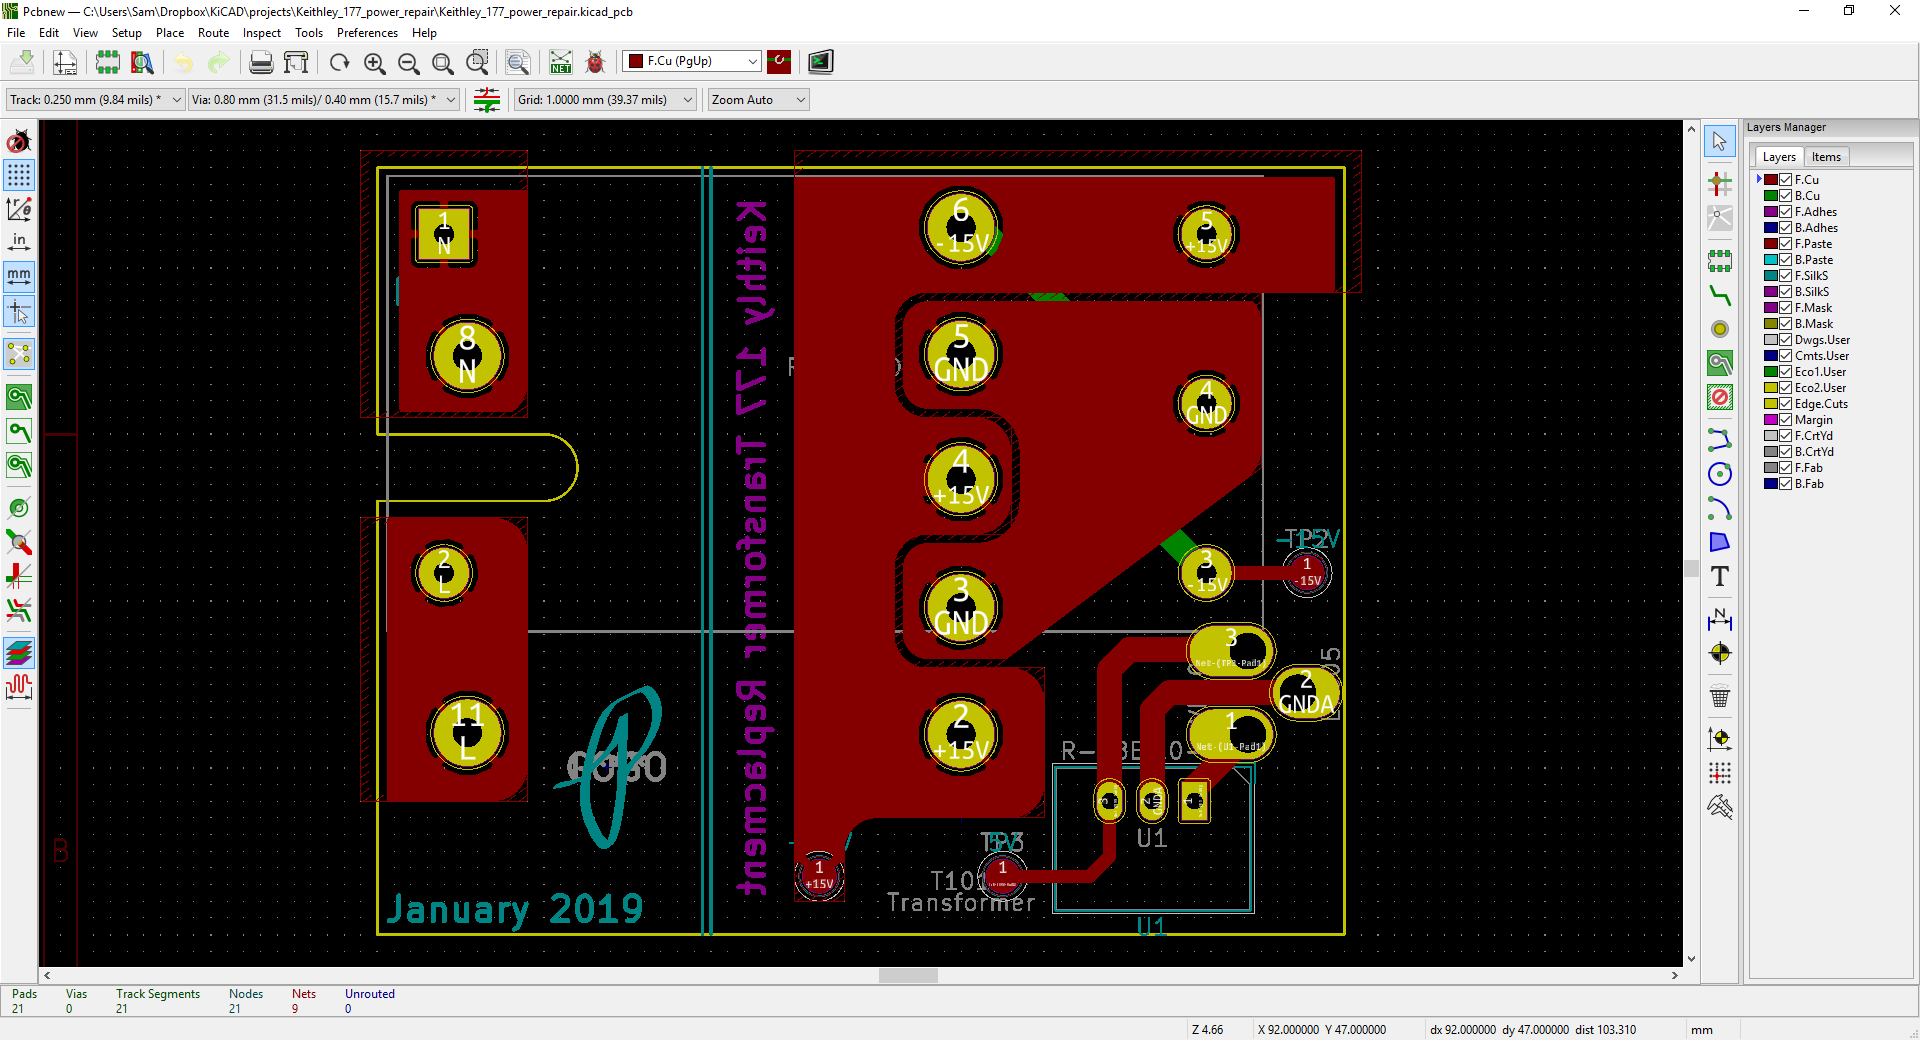Hide the B.Cu layer checkbox
The width and height of the screenshot is (1920, 1040).
[1785, 196]
